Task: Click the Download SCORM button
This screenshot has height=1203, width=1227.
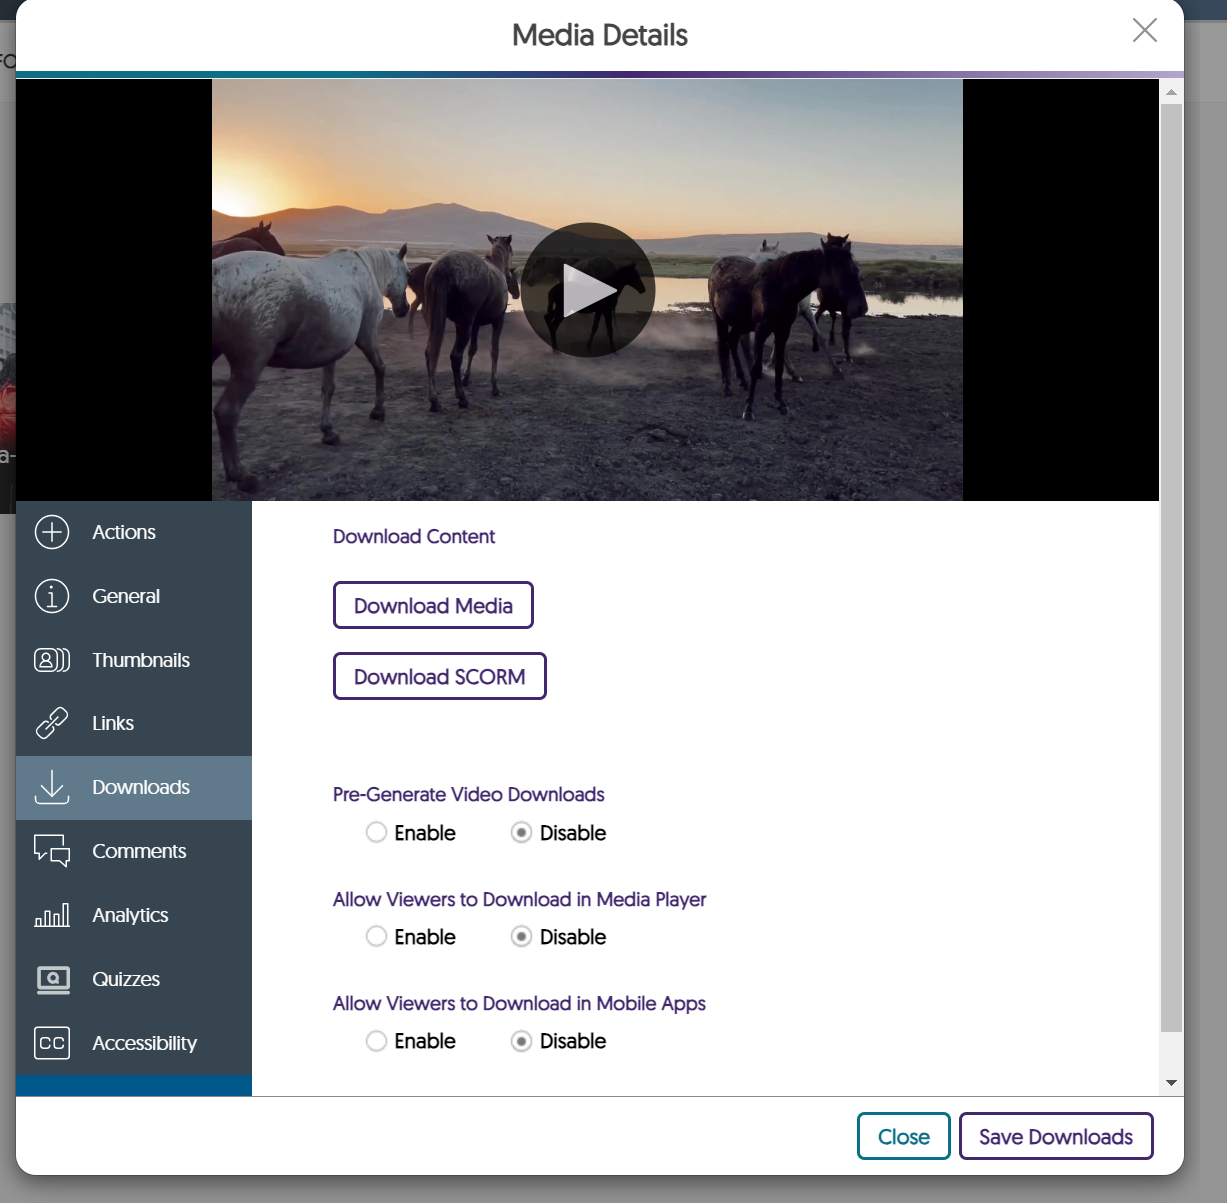Action: (x=439, y=676)
